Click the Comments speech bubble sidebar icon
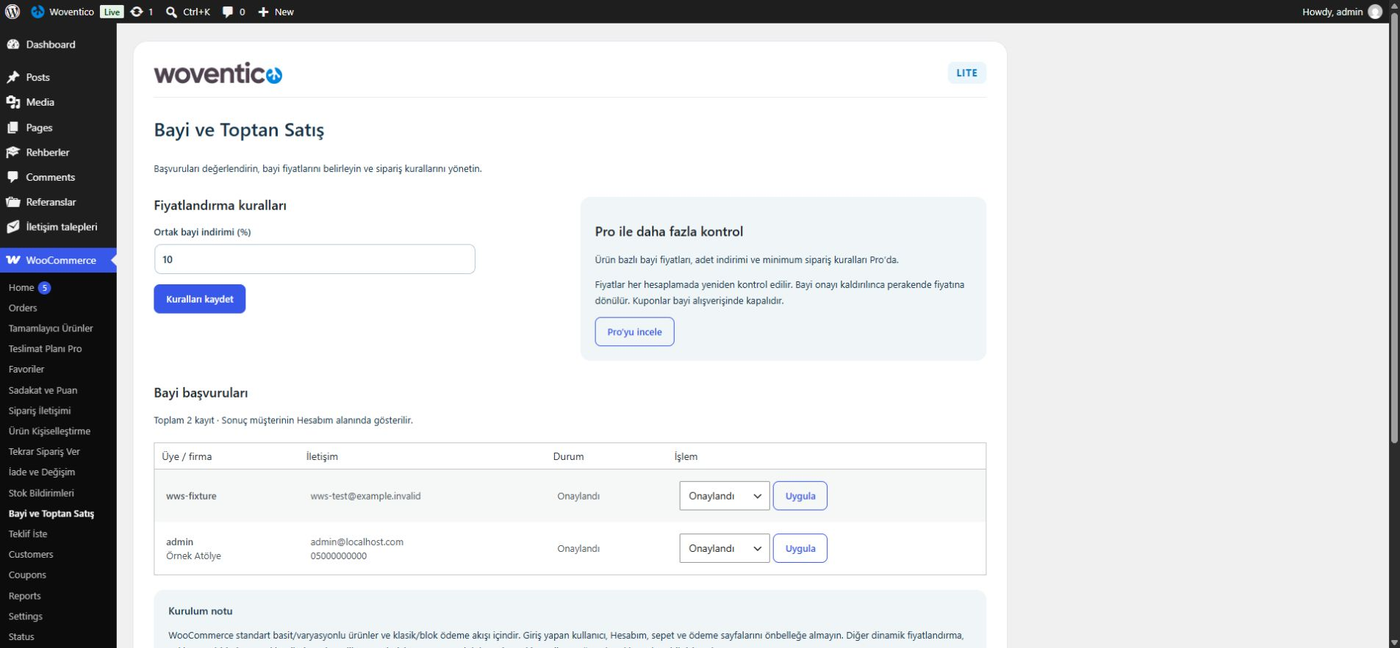This screenshot has height=648, width=1400. click(x=13, y=177)
